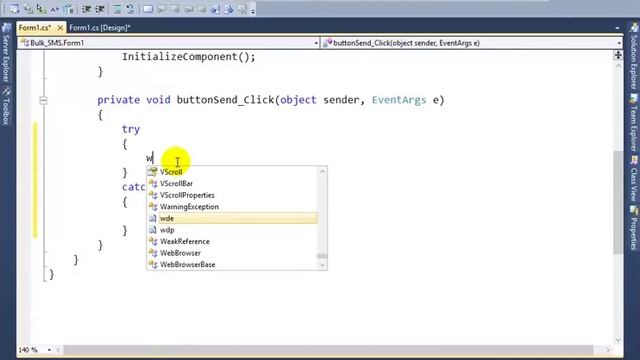Screen dimensions: 640x360
Task: Select the Form1.cs* code tab
Action: point(35,28)
